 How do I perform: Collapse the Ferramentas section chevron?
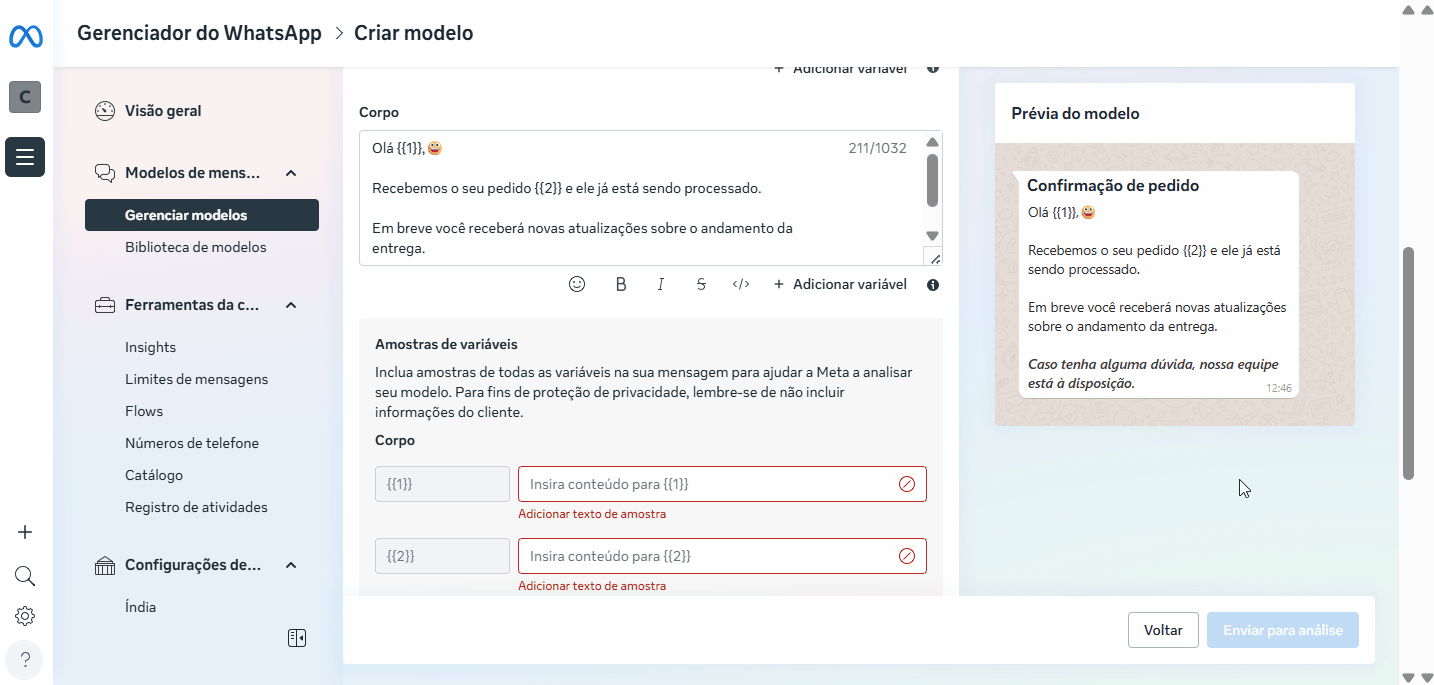click(291, 305)
